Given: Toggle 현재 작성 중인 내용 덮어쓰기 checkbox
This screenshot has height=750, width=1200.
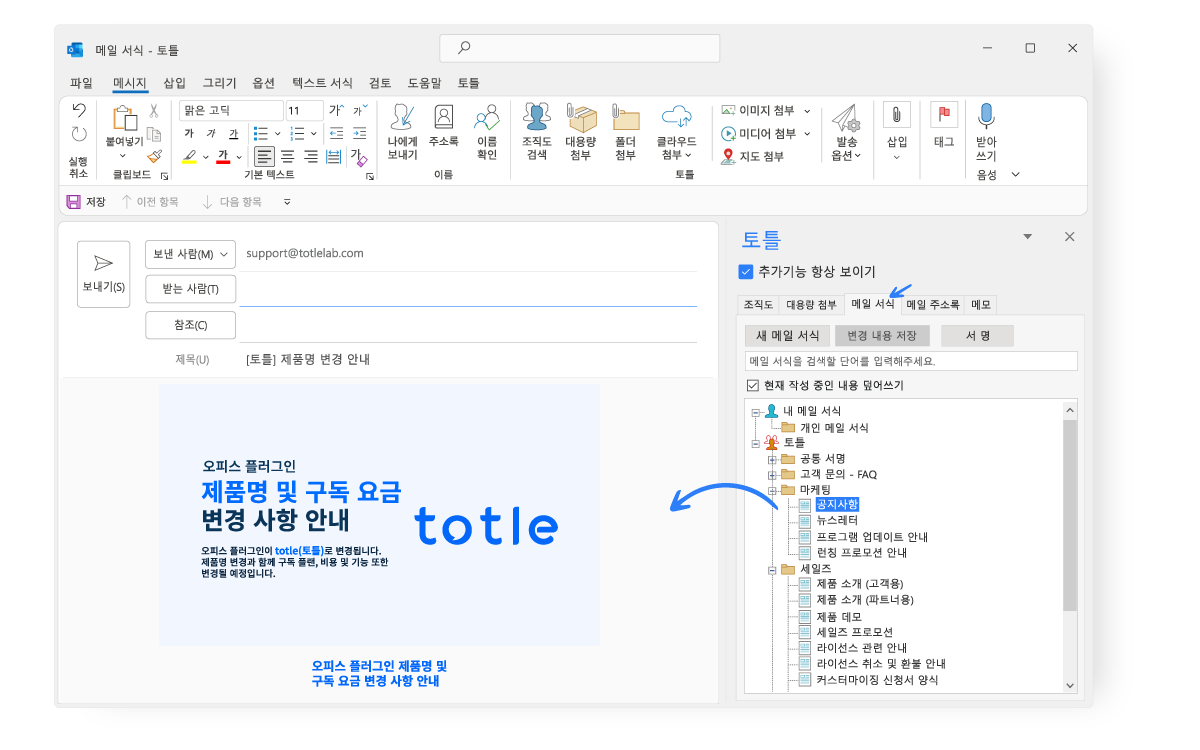Looking at the screenshot, I should click(x=753, y=385).
